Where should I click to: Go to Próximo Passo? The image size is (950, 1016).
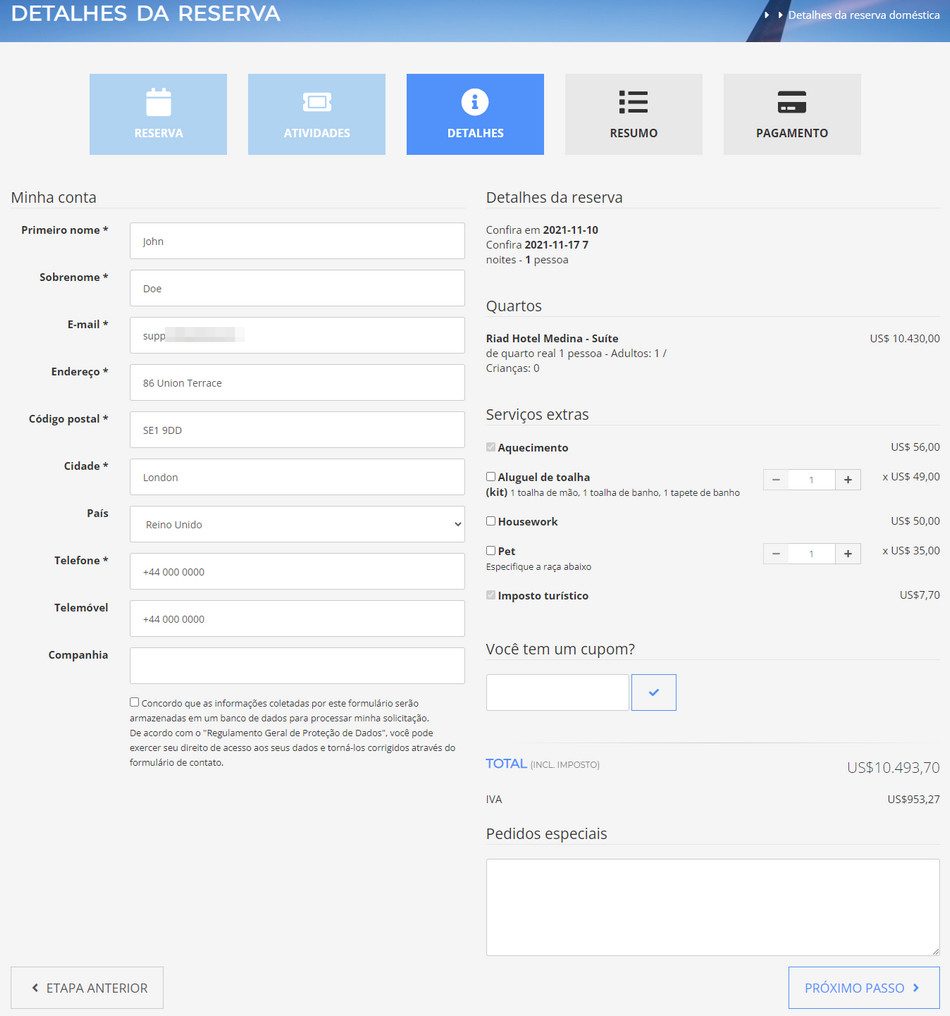863,988
